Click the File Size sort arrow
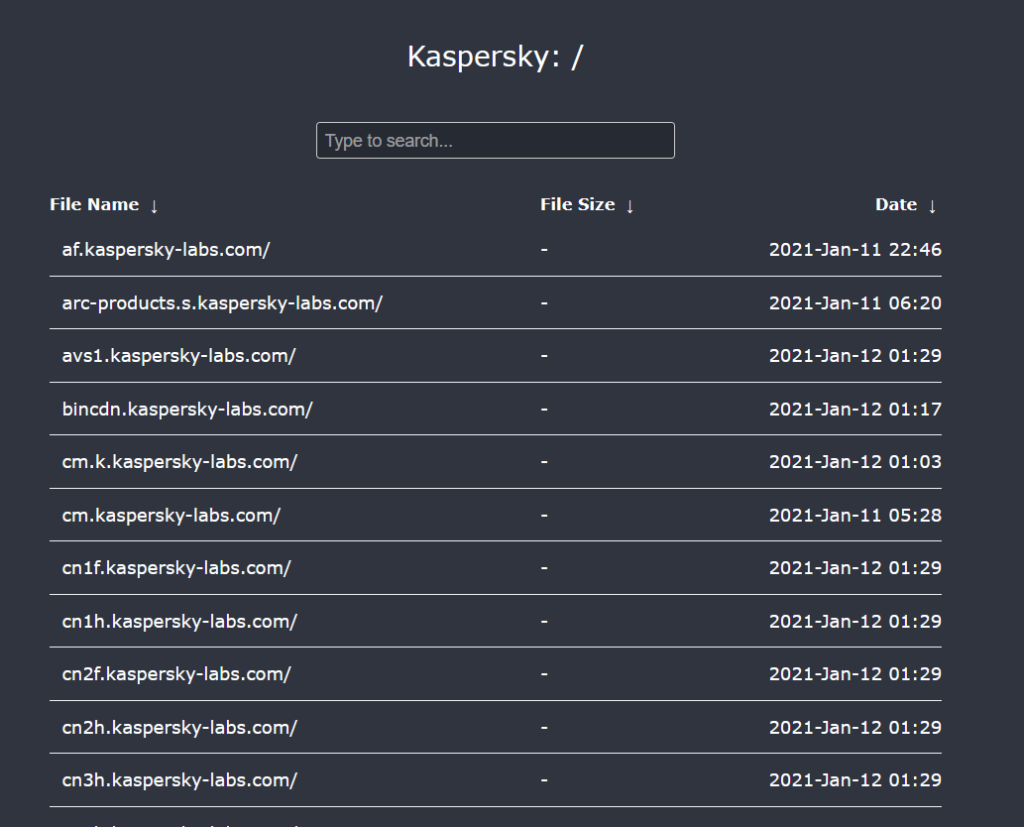 click(630, 206)
